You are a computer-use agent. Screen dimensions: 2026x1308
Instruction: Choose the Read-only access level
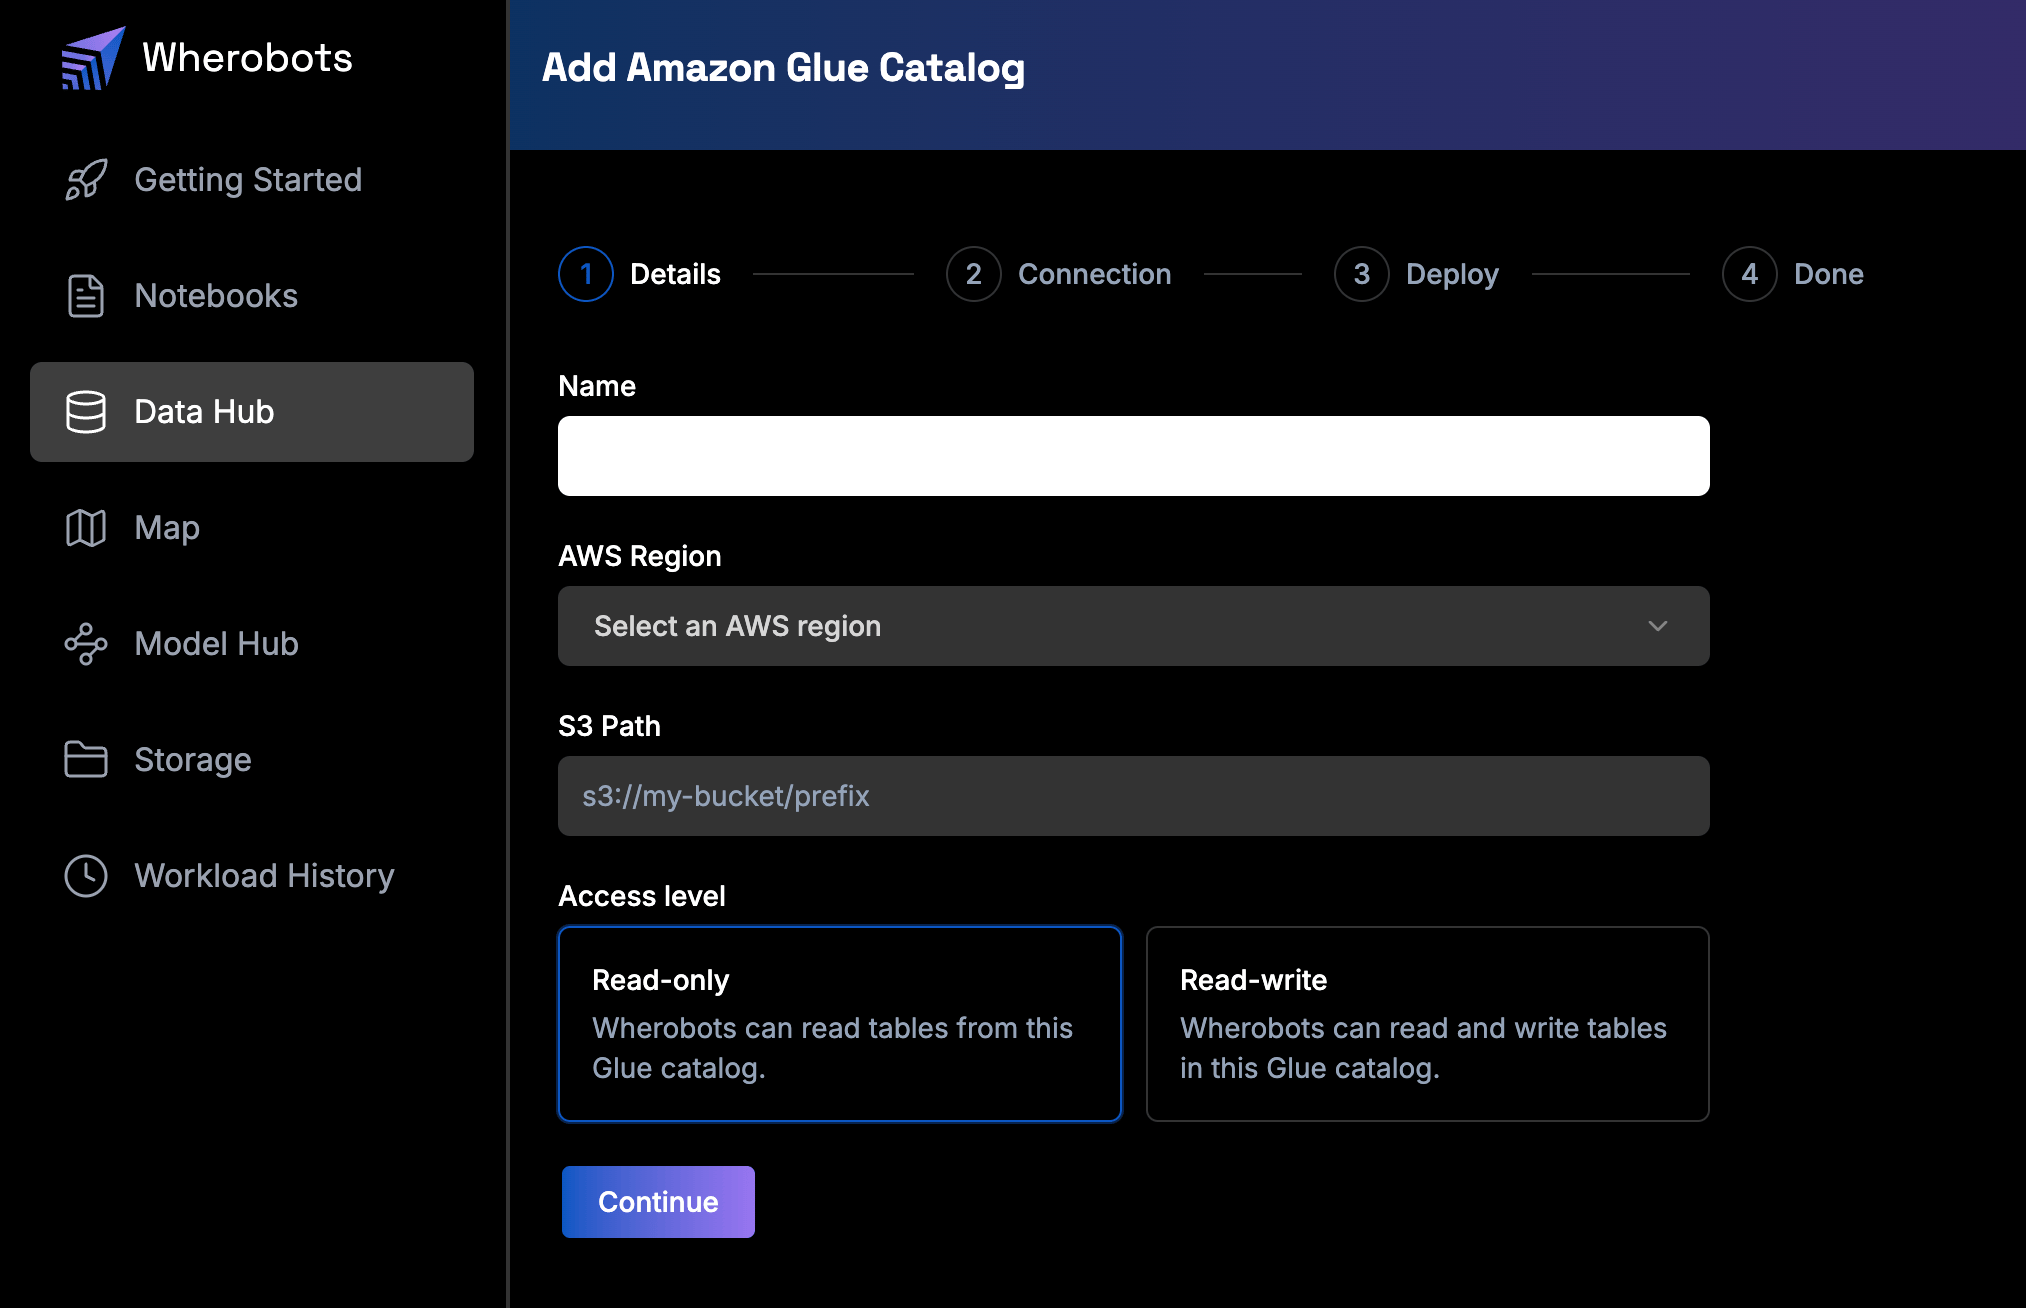840,1024
